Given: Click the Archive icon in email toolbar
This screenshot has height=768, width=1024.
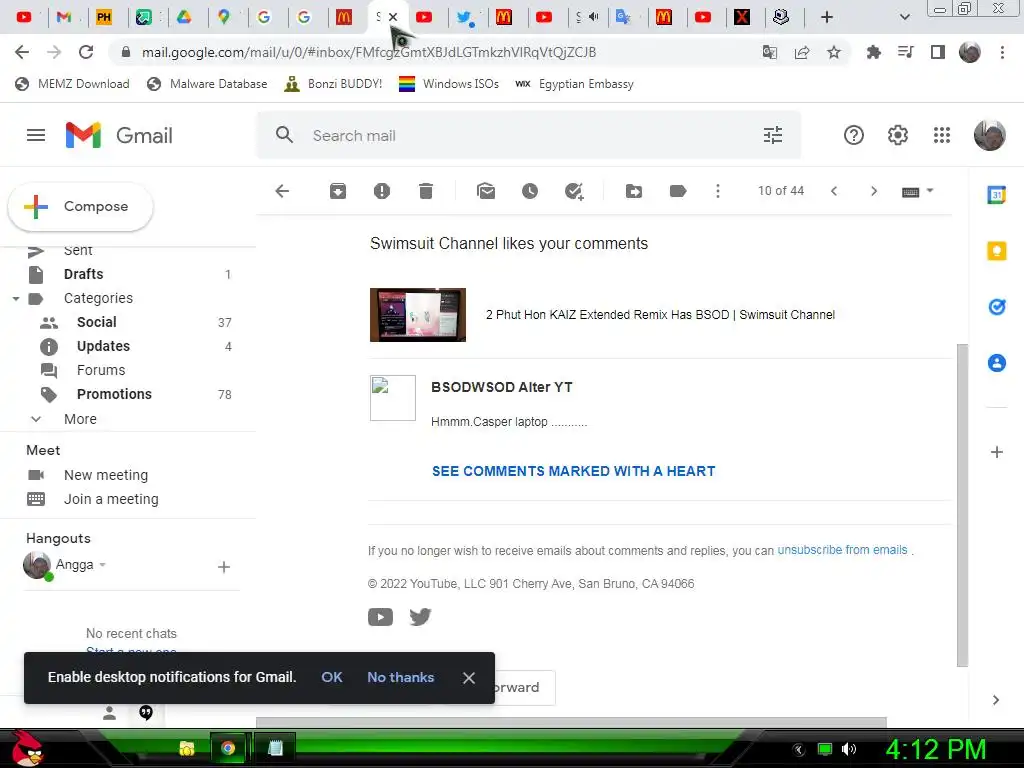Looking at the screenshot, I should (338, 191).
